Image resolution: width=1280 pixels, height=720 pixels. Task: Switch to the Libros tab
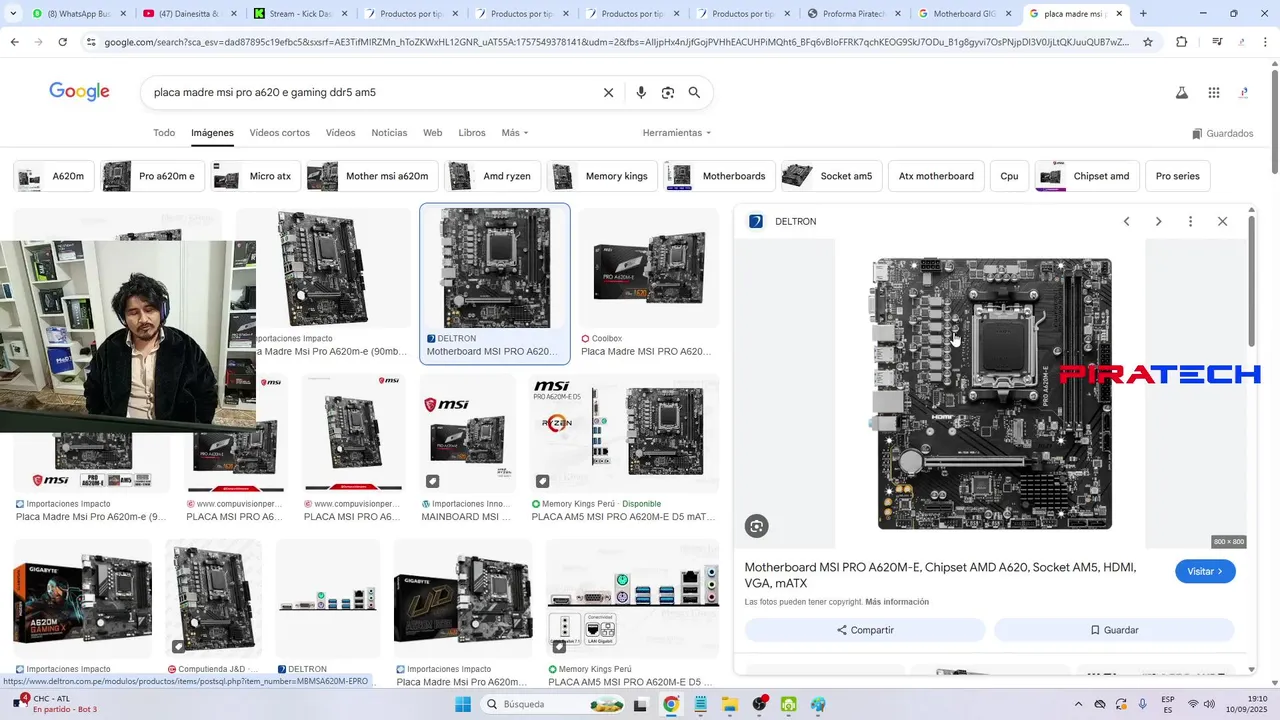coord(472,132)
